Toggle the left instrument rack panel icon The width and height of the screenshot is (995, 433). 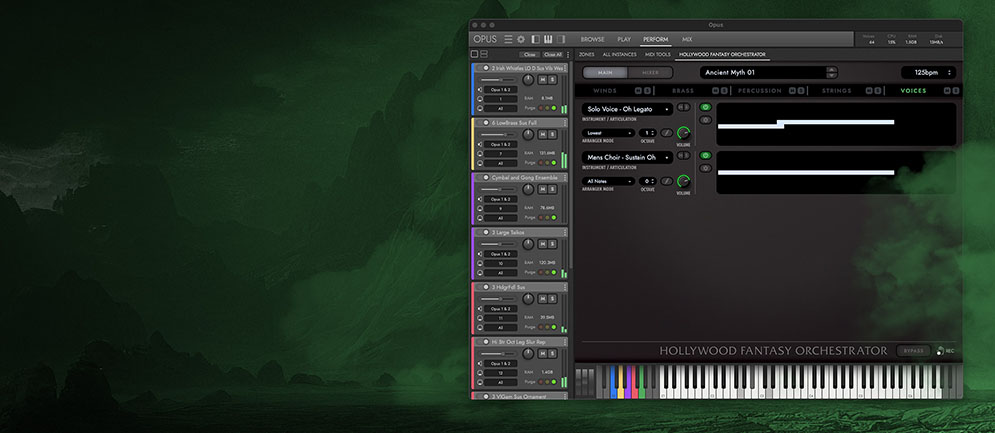pos(536,39)
